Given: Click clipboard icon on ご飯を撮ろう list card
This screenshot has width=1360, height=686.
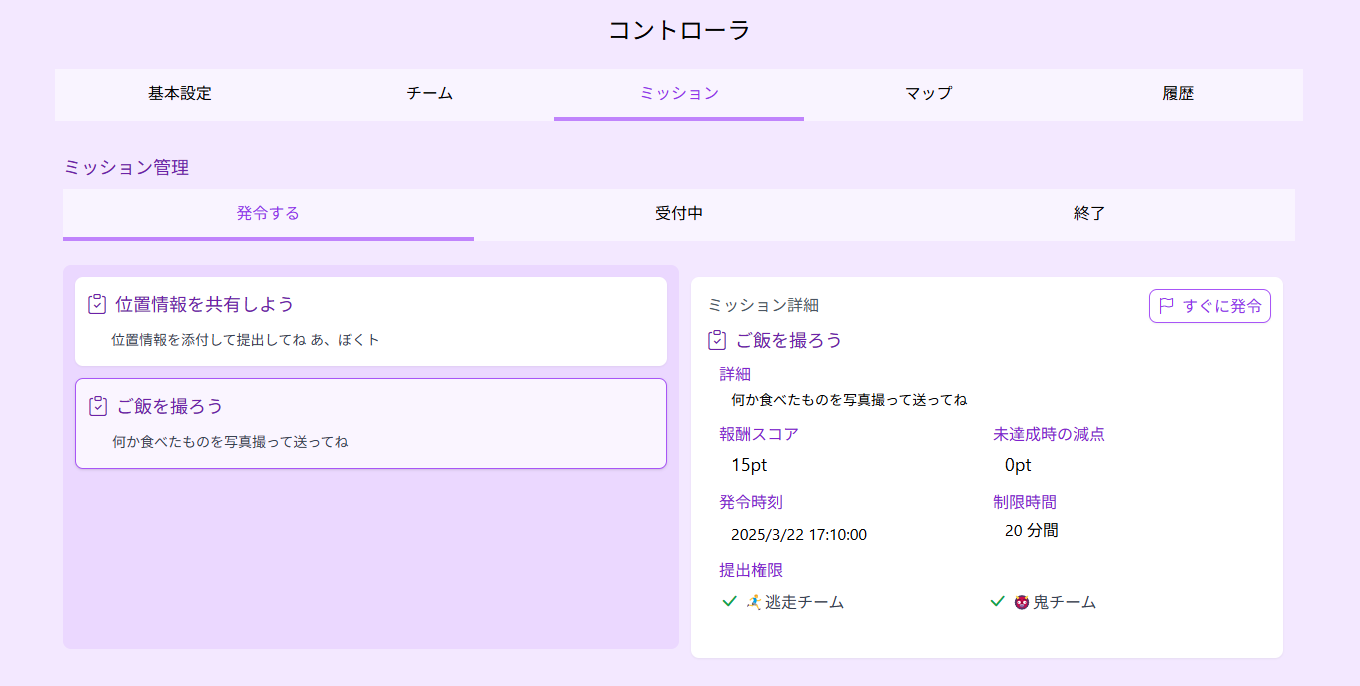Looking at the screenshot, I should (97, 406).
